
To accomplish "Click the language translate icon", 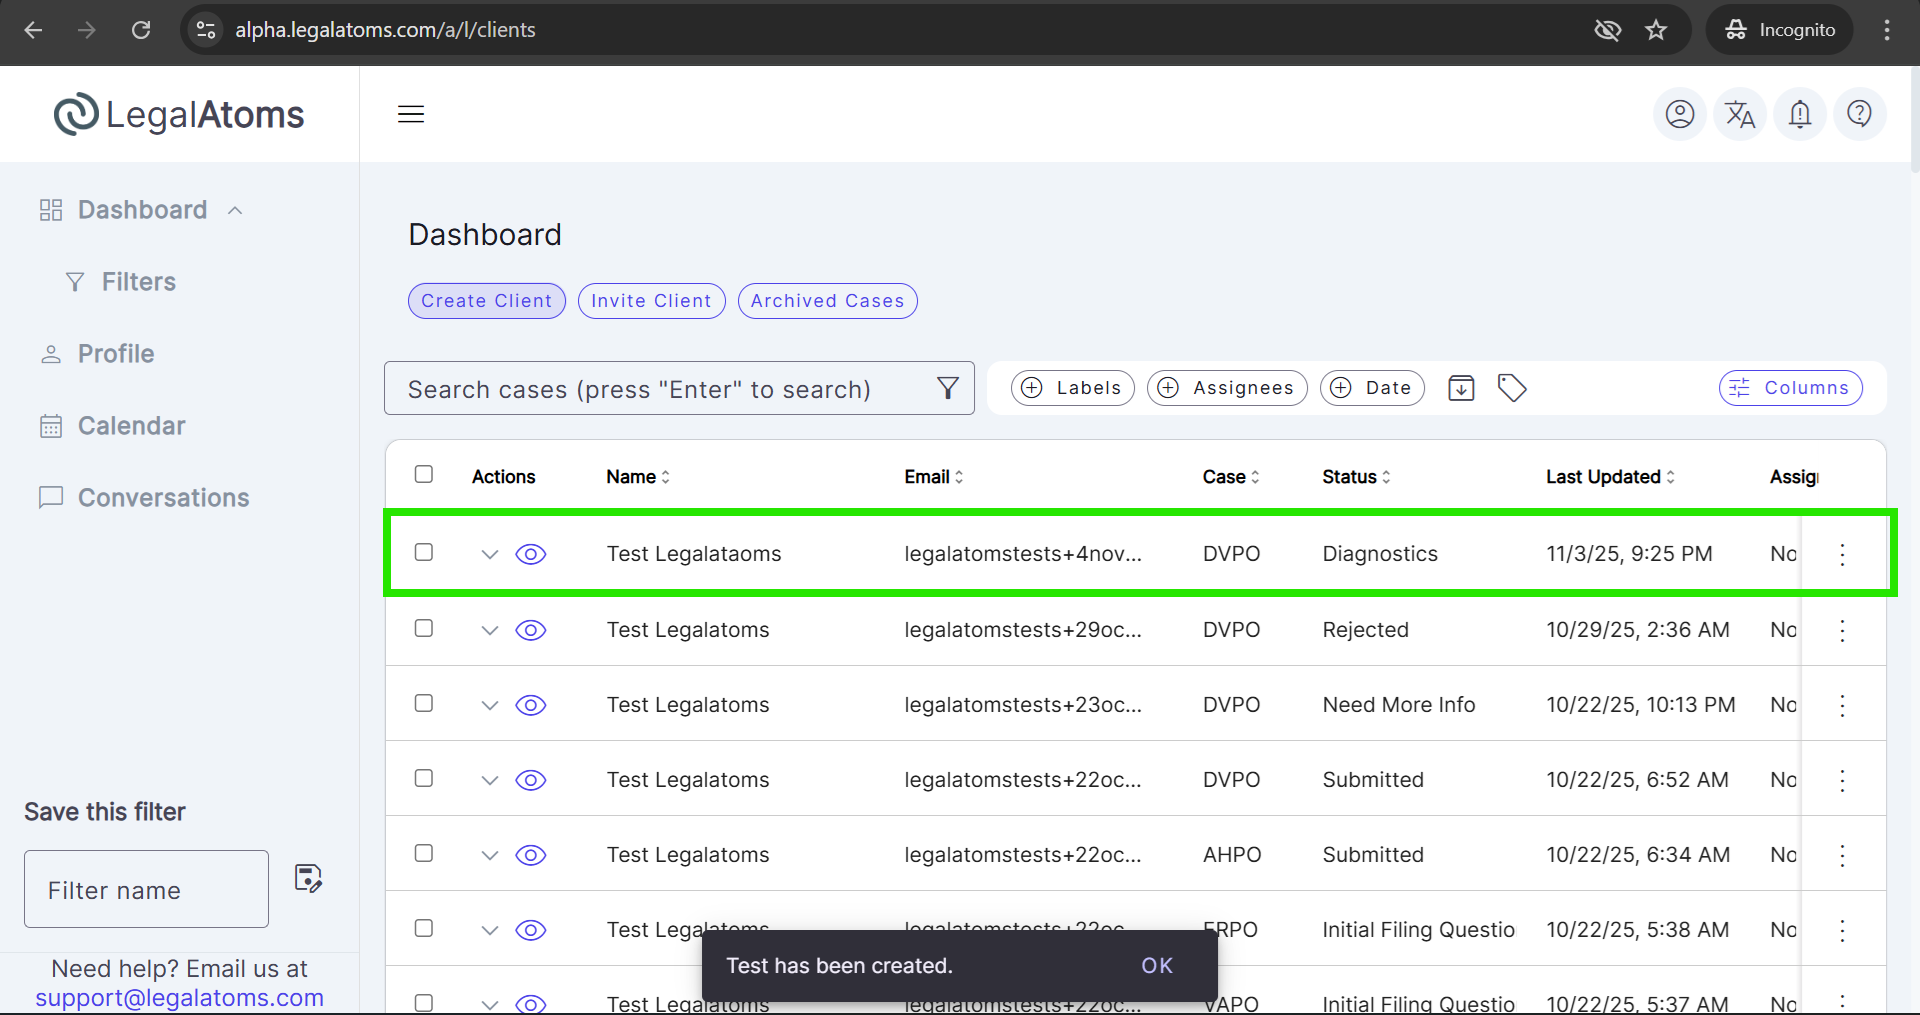I will click(1739, 114).
